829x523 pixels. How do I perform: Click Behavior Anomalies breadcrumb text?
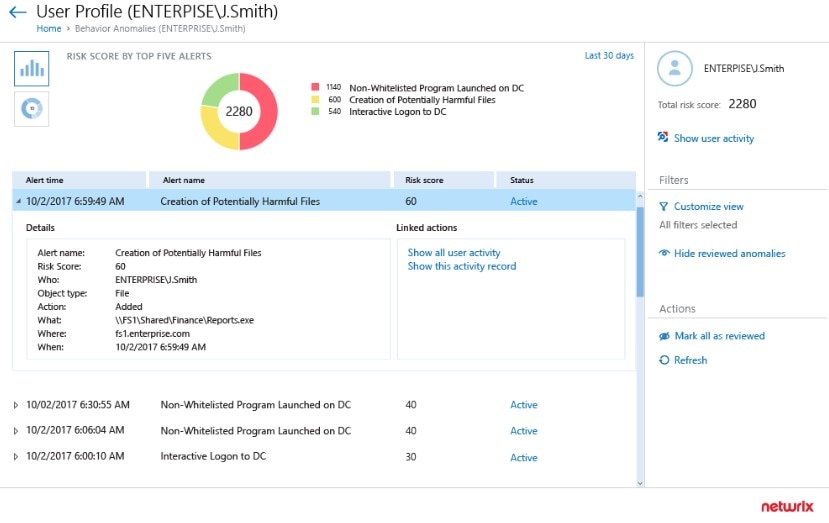(160, 29)
